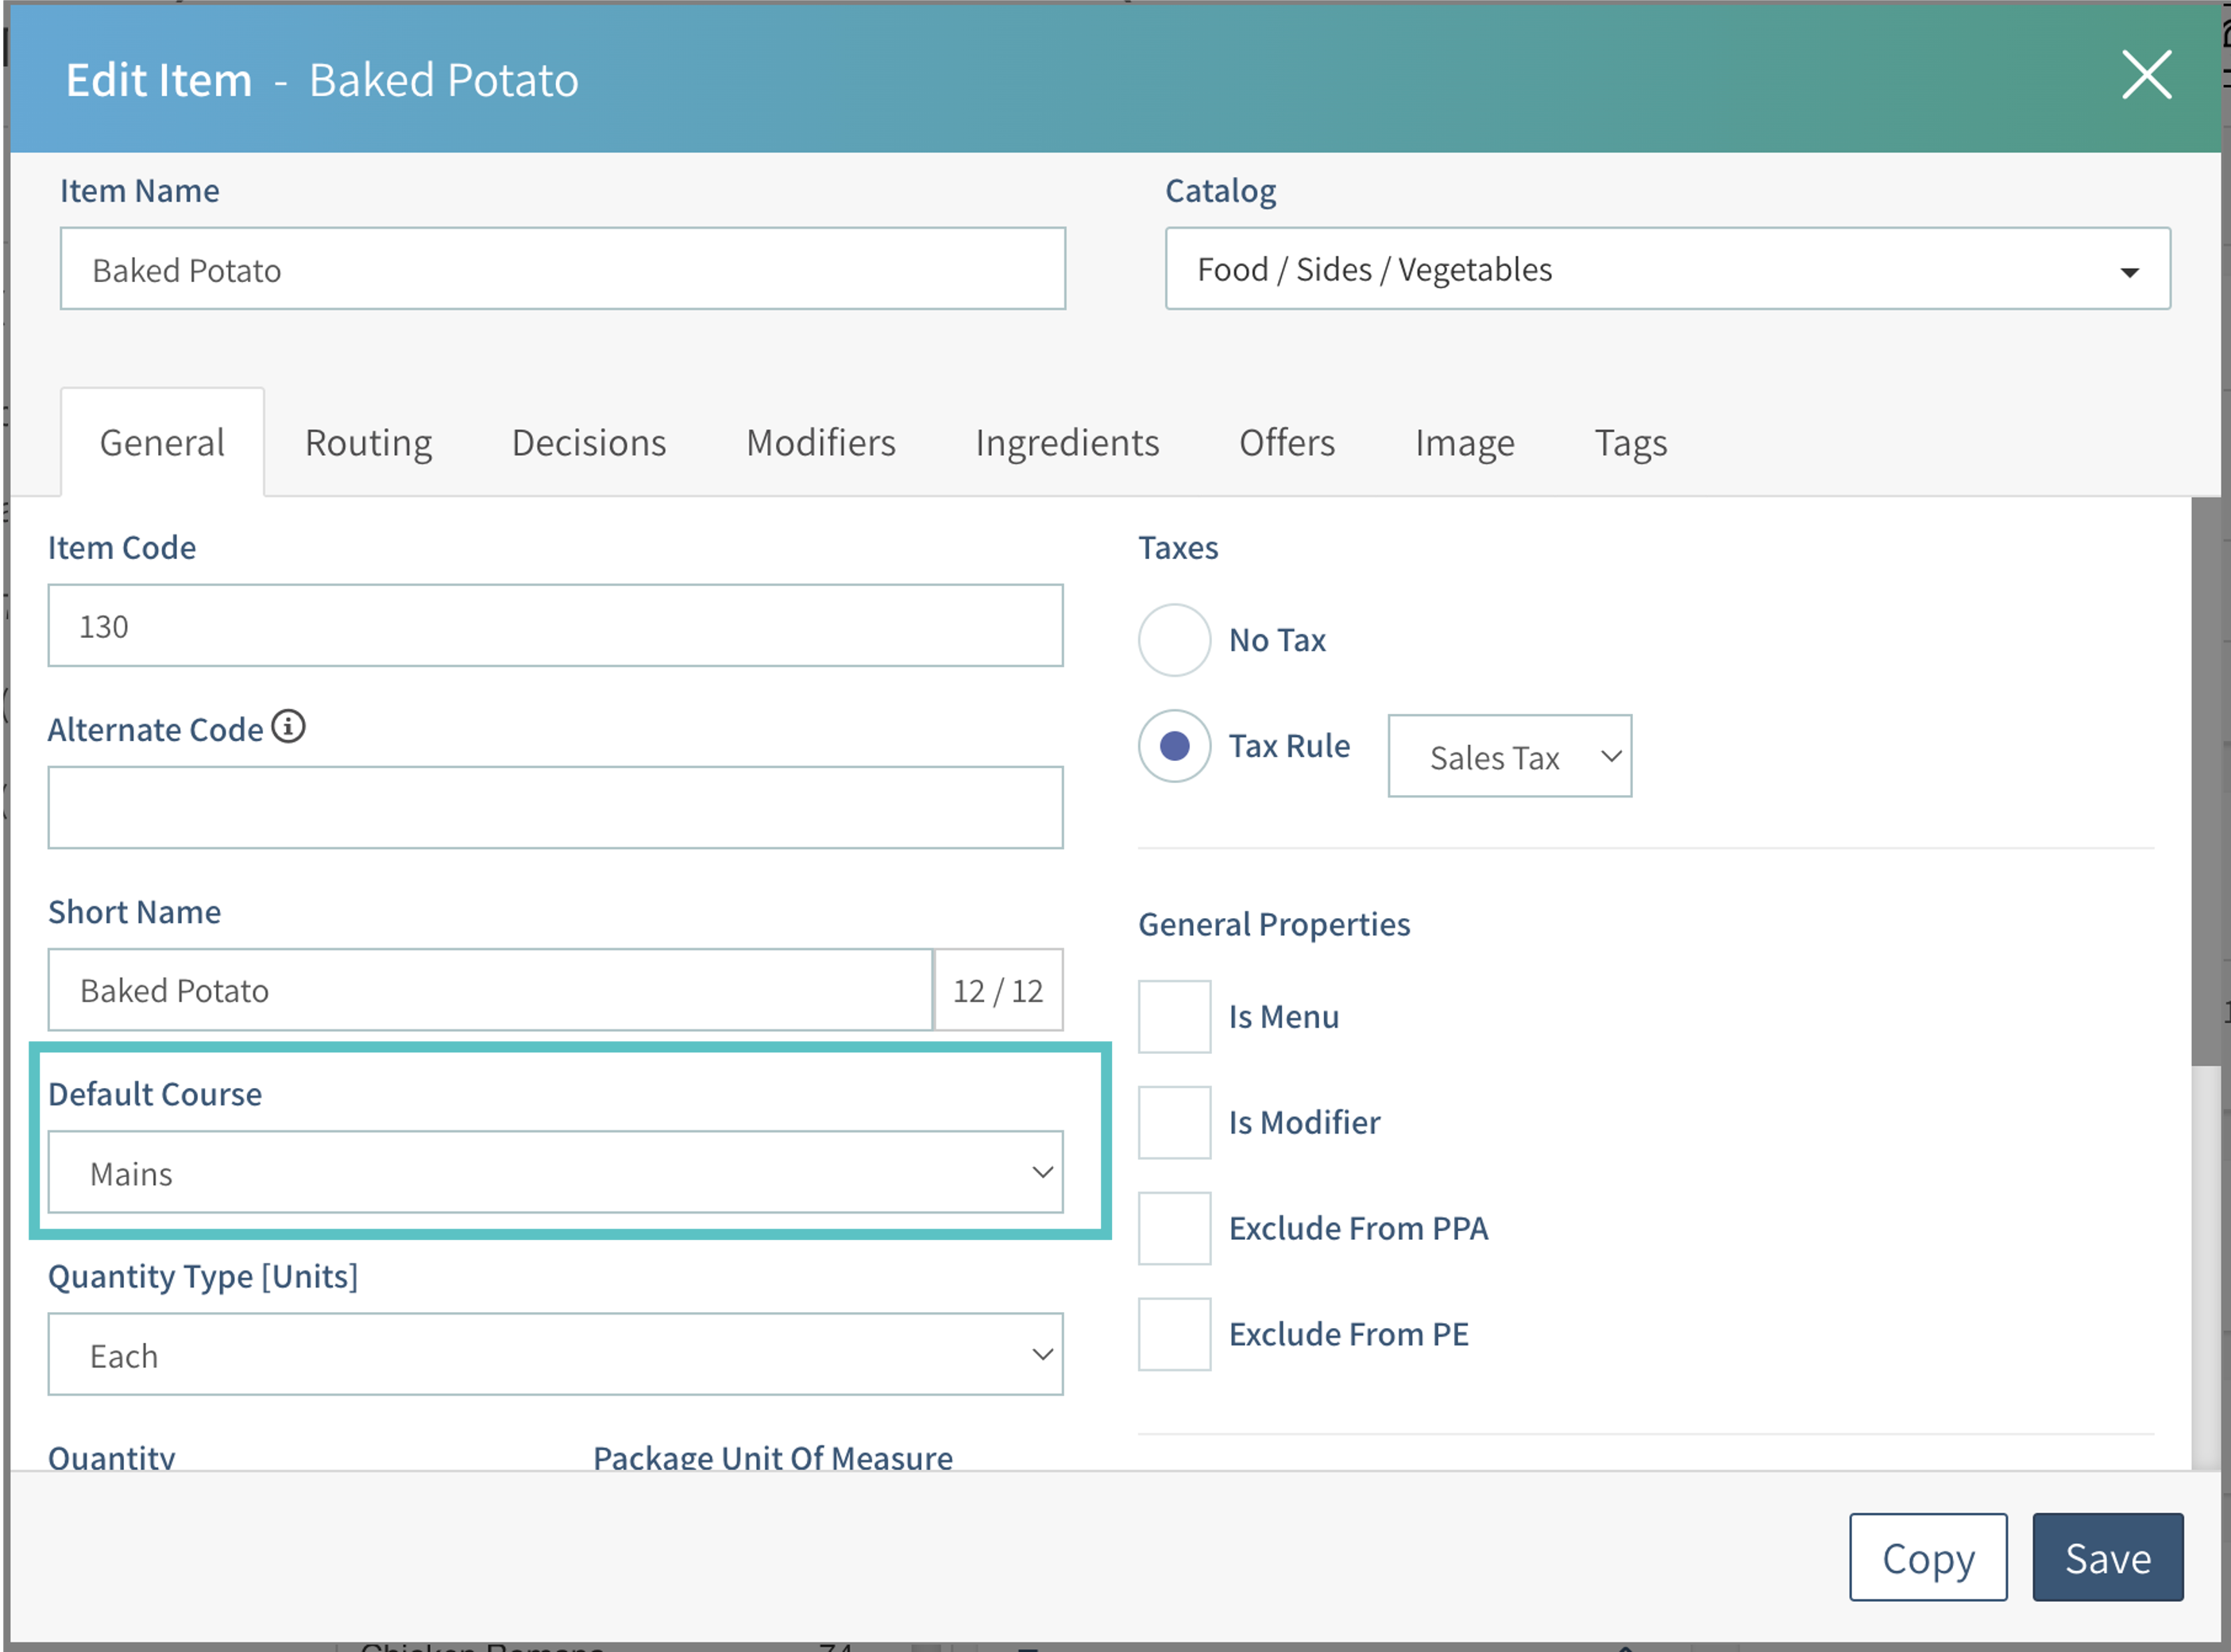Go to the Ingredients tab

pos(1067,442)
